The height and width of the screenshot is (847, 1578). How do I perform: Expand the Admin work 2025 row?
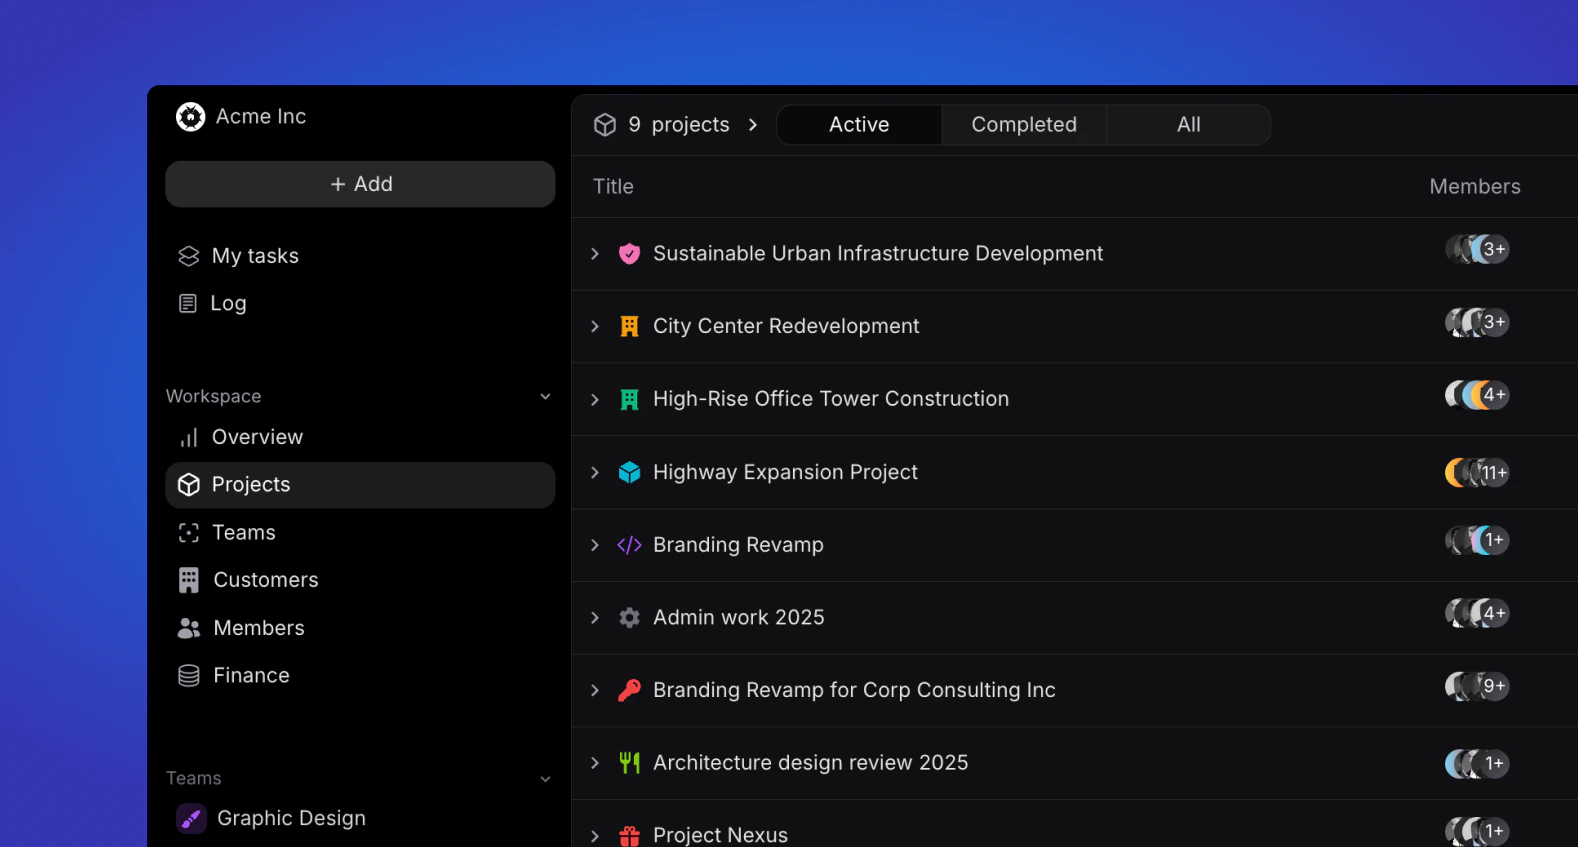(595, 618)
